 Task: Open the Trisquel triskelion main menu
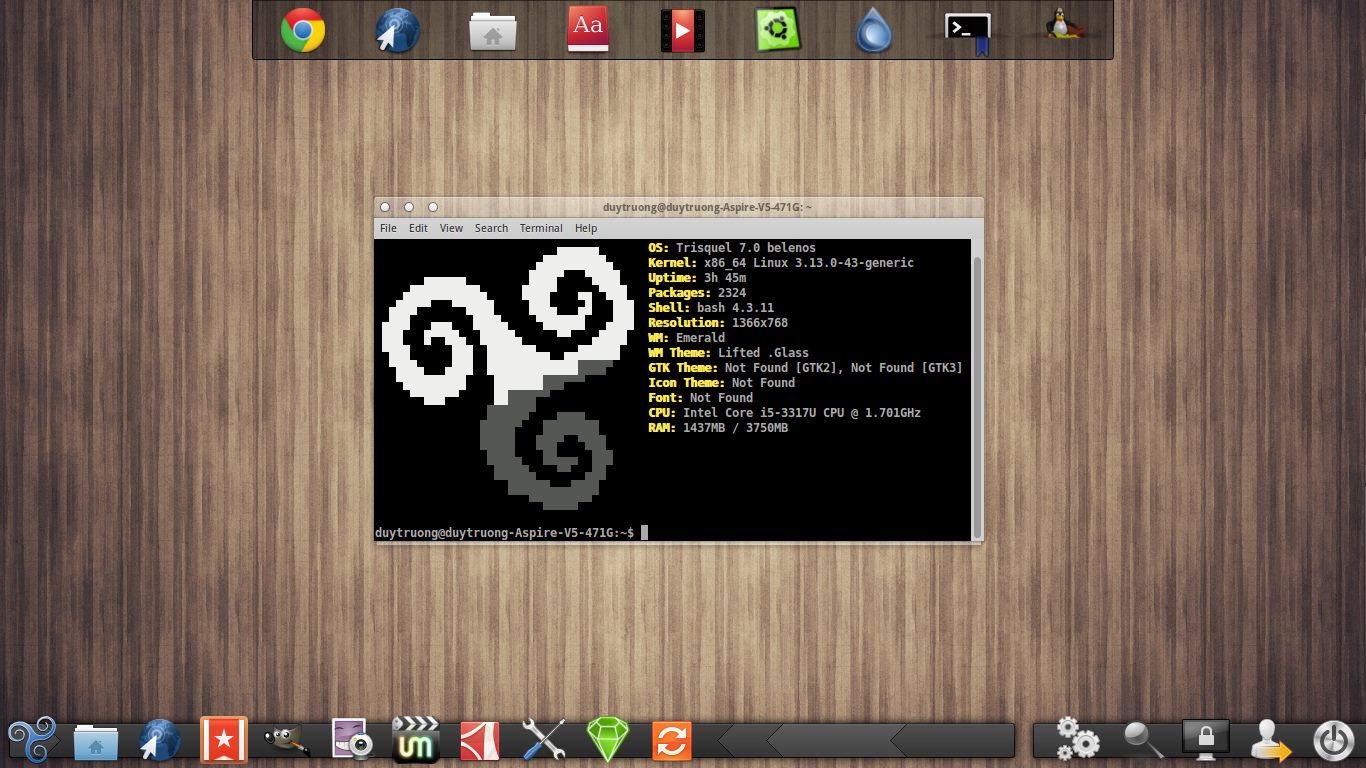(x=32, y=741)
